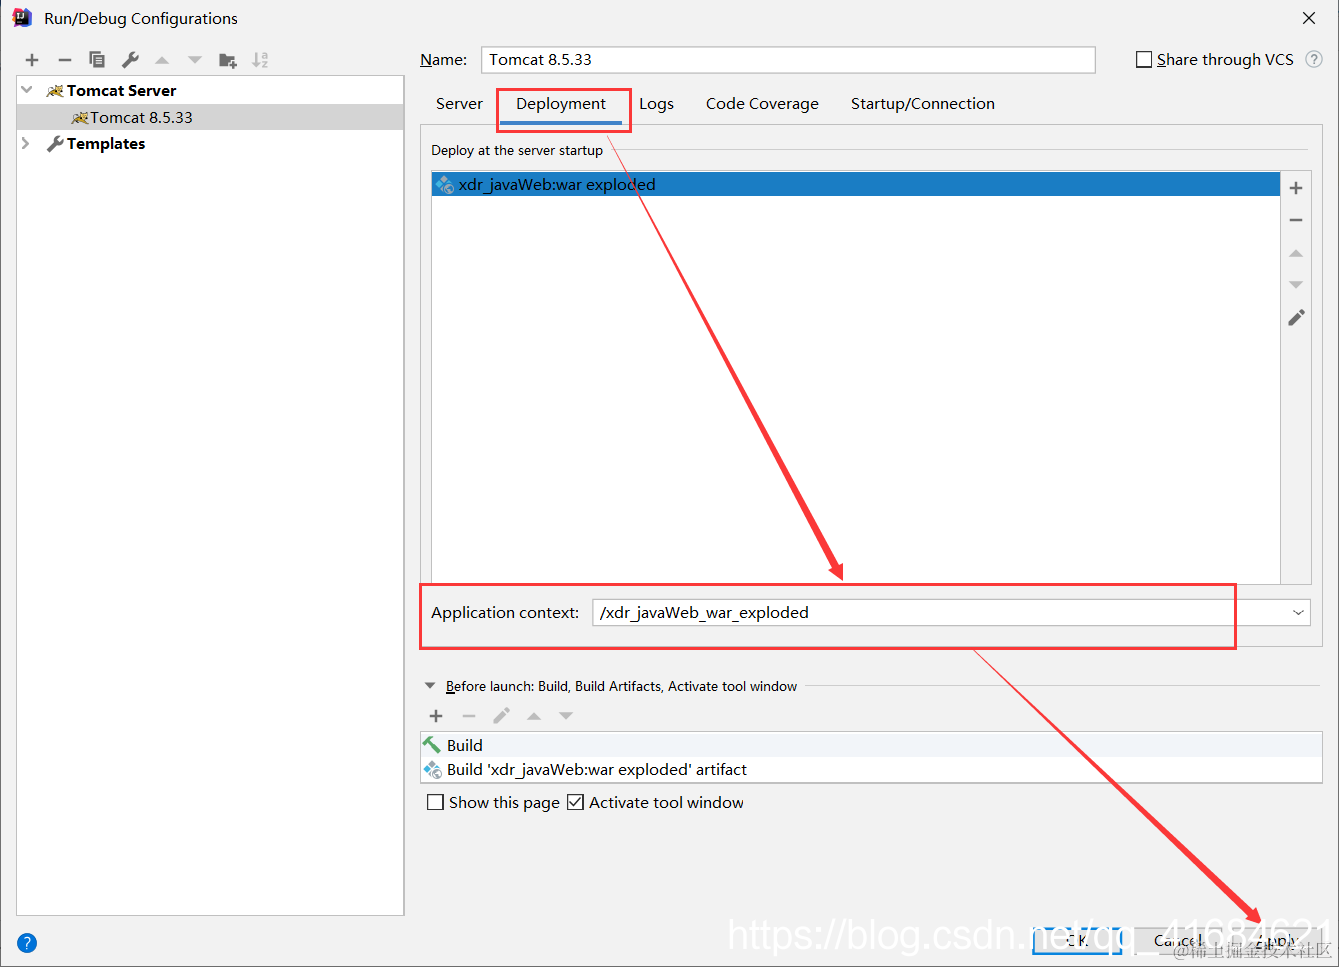Remove selected configuration with minus icon
Image resolution: width=1339 pixels, height=967 pixels.
(x=65, y=60)
